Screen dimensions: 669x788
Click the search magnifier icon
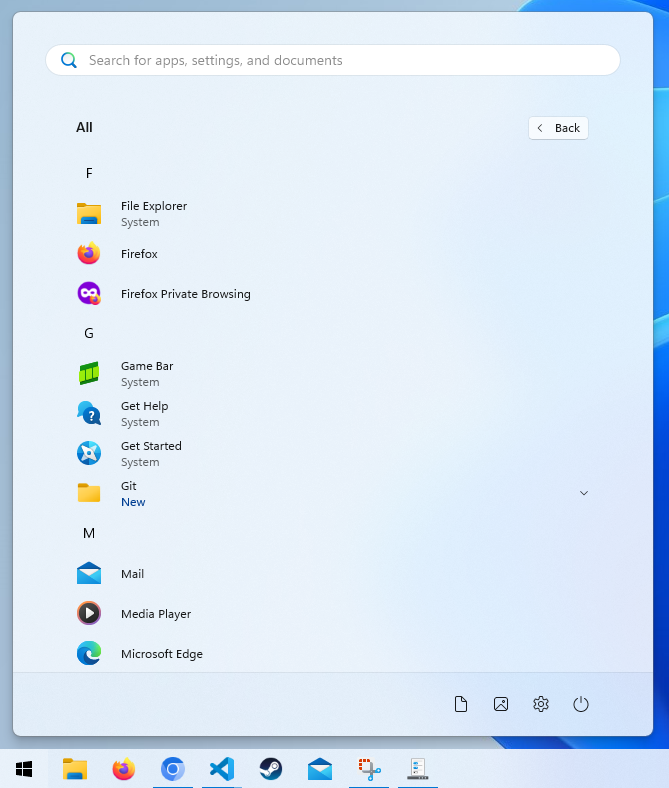[69, 60]
